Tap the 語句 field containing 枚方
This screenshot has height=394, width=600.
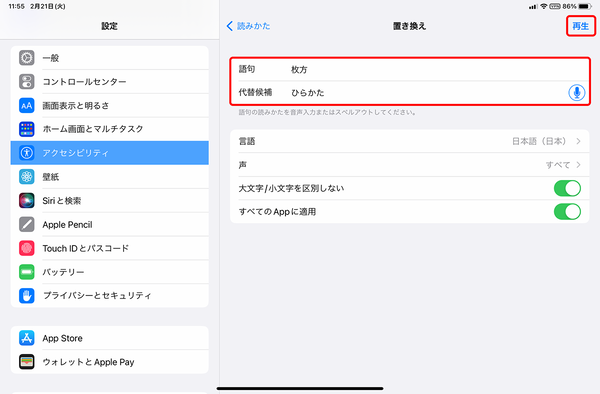pos(409,69)
